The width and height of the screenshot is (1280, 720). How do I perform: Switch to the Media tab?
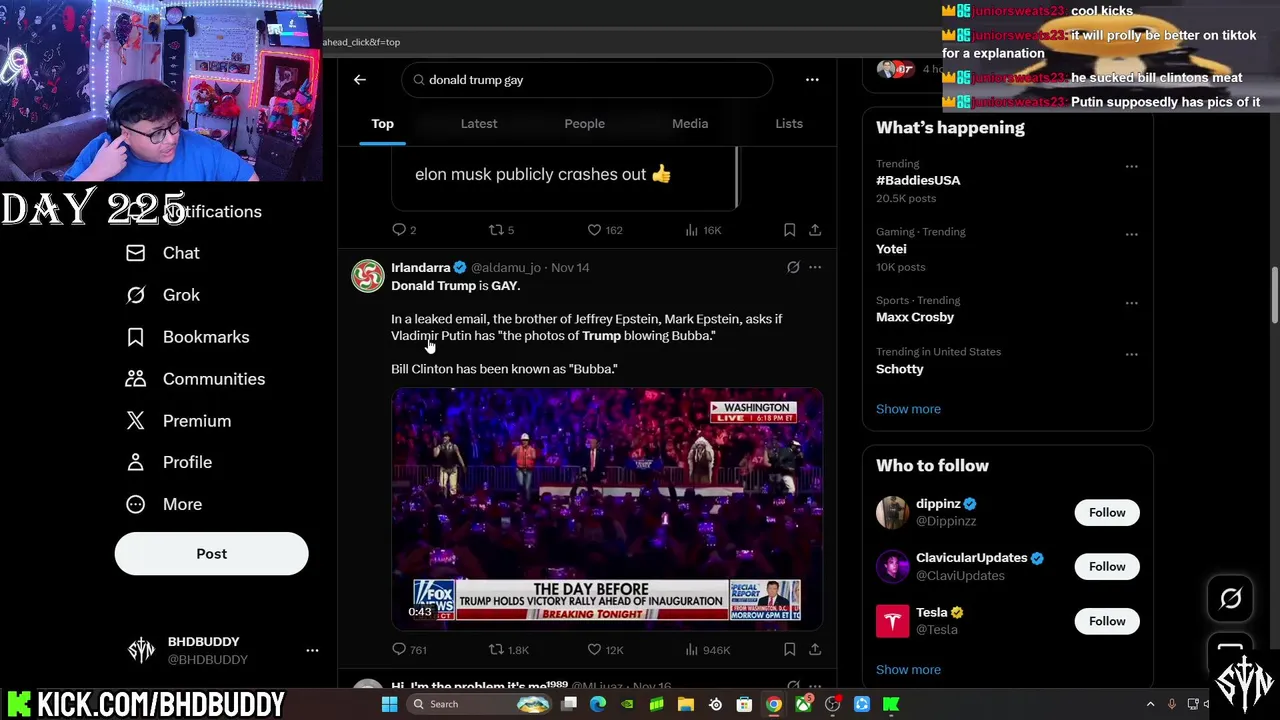[x=690, y=124]
